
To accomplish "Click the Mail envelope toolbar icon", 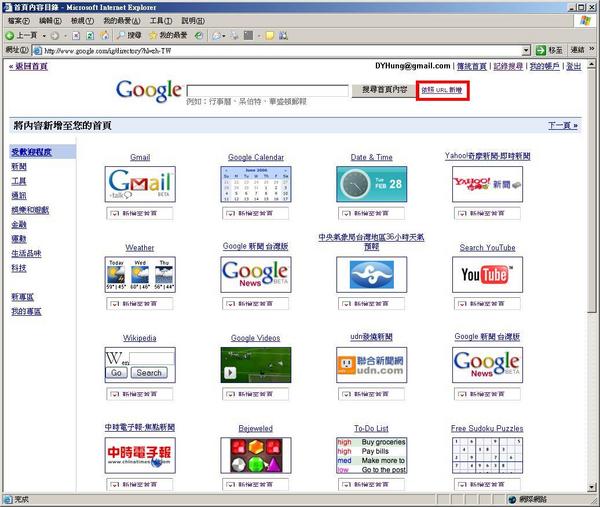I will (217, 36).
